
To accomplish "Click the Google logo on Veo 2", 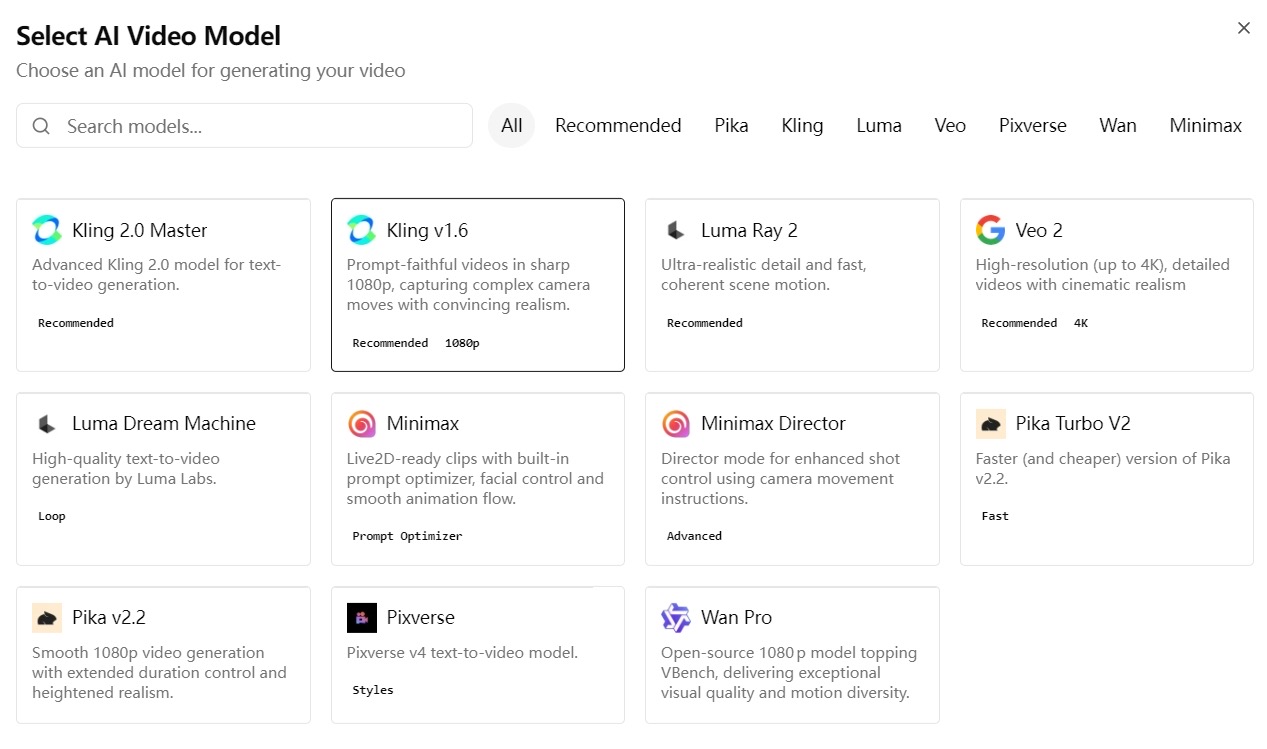I will pos(990,230).
